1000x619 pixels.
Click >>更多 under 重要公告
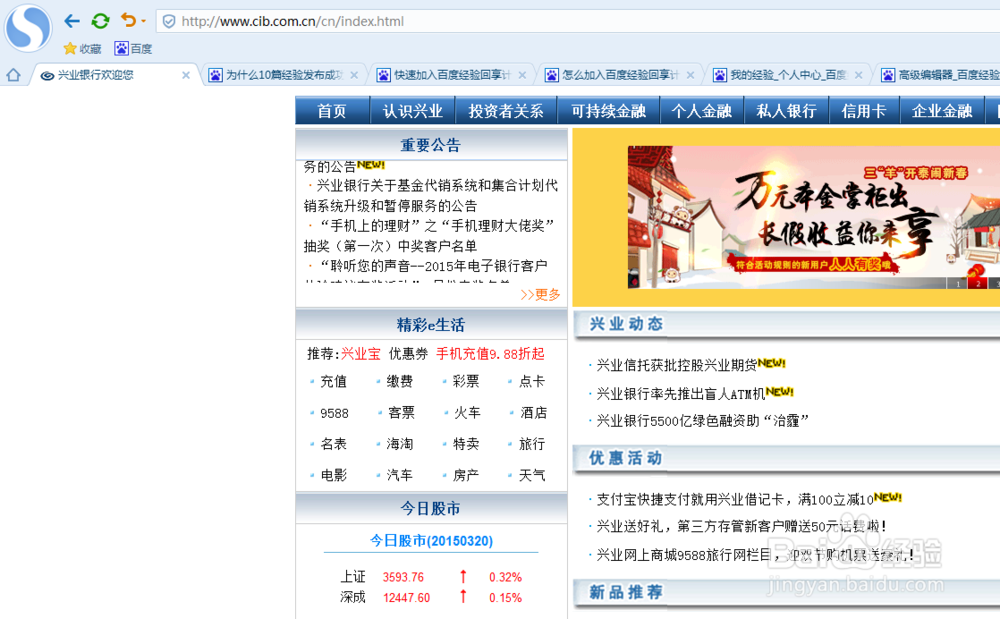coord(540,295)
